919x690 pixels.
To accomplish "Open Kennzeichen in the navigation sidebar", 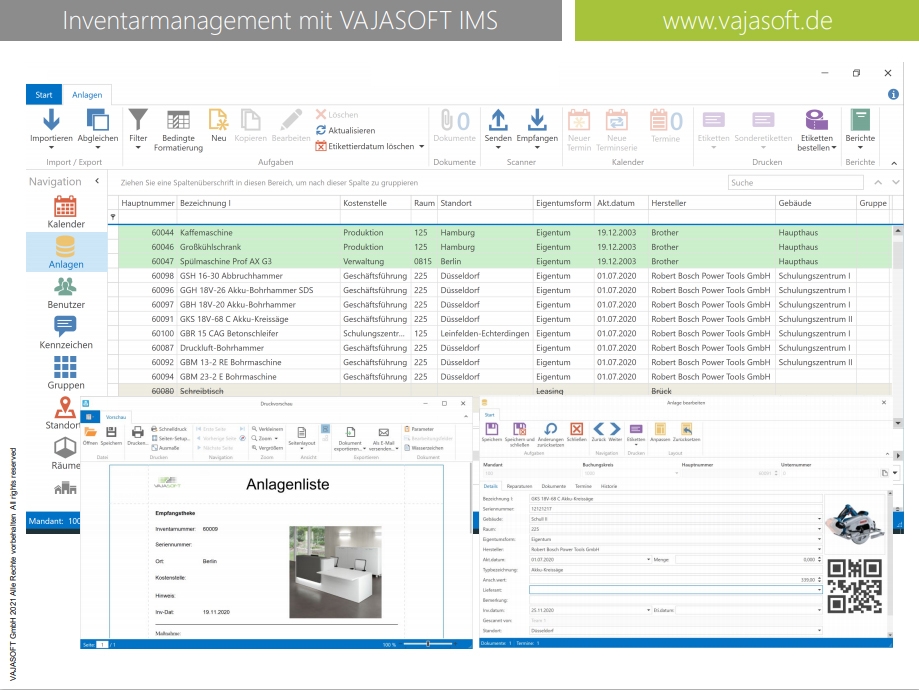I will (x=66, y=333).
